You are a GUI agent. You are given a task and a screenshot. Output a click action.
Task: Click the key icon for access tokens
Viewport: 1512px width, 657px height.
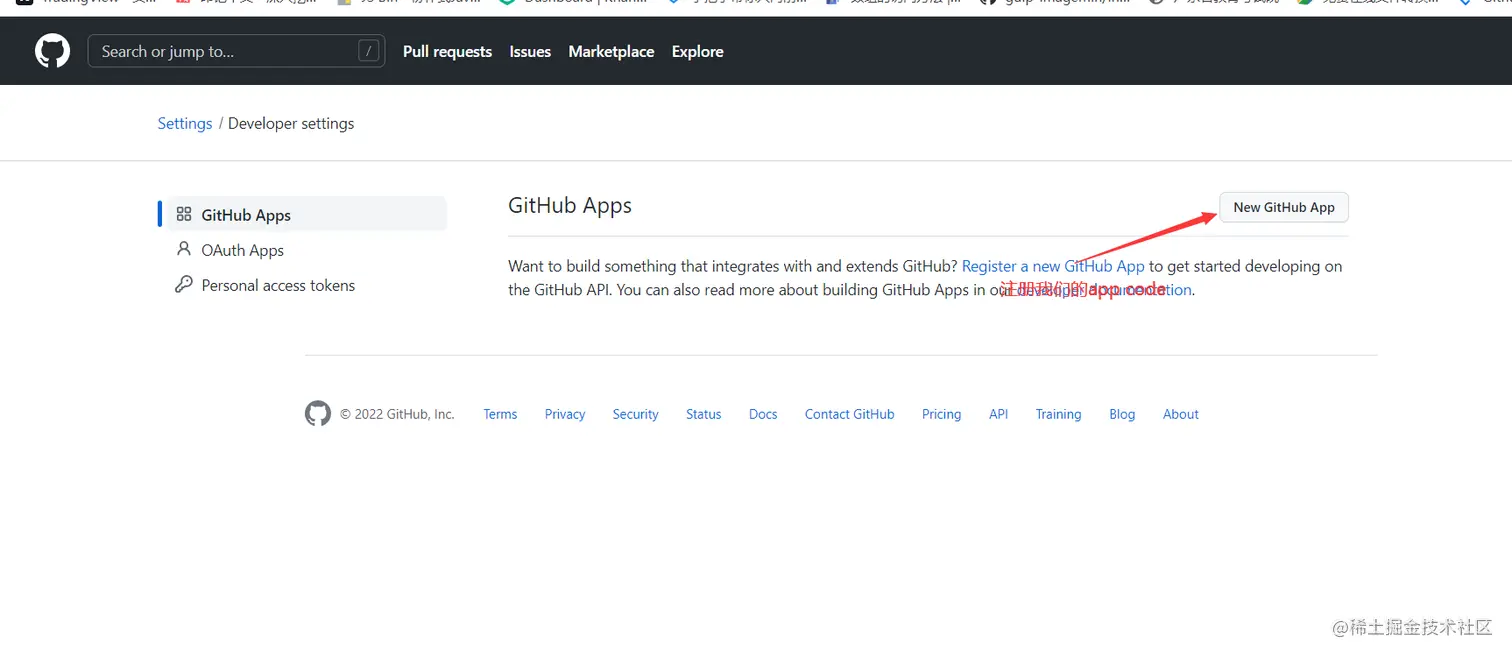pos(184,284)
